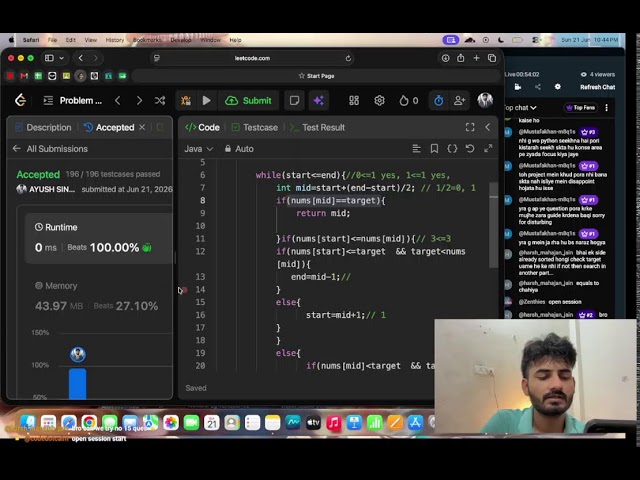Click the Top Fans button

pyautogui.click(x=580, y=108)
